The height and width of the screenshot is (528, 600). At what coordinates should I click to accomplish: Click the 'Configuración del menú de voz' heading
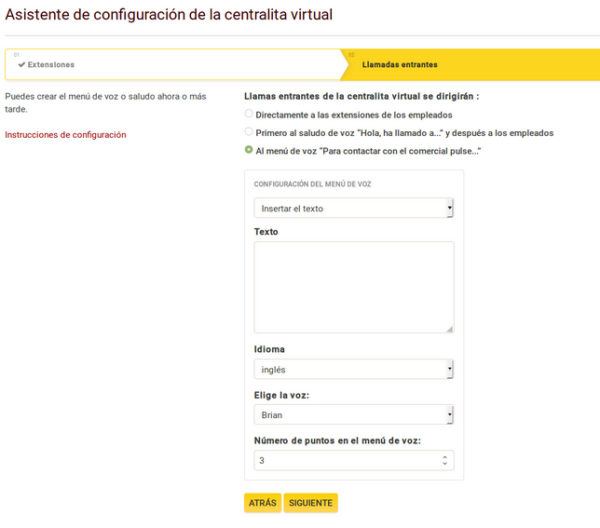point(313,185)
